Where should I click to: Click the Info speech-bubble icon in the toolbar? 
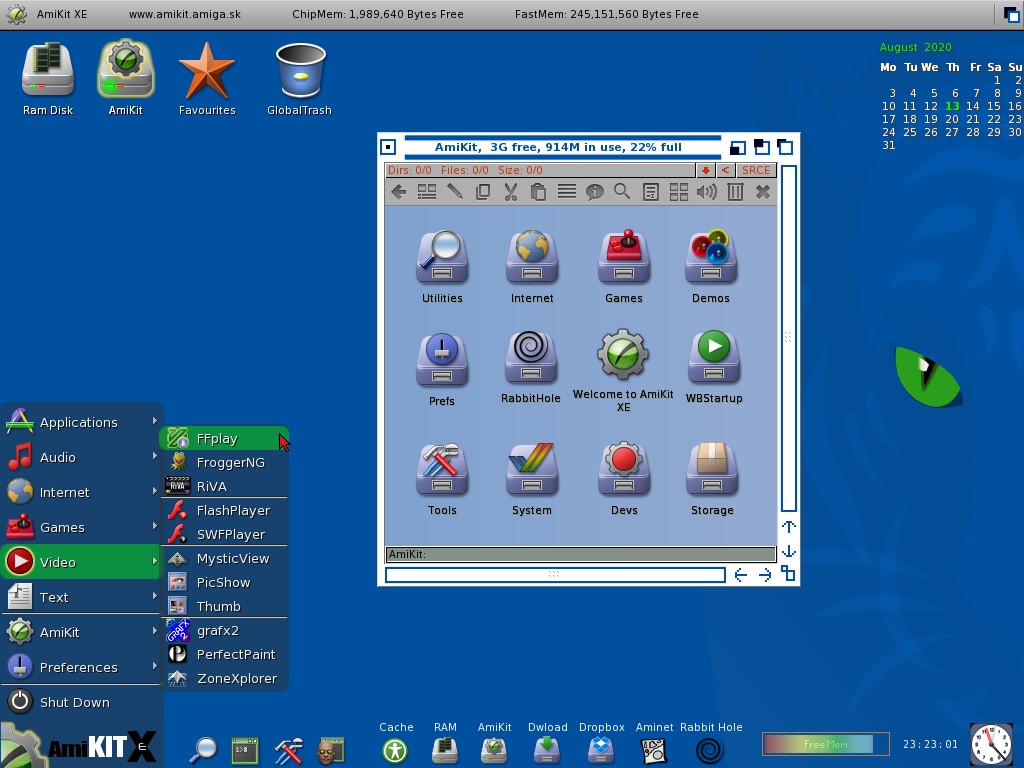594,192
